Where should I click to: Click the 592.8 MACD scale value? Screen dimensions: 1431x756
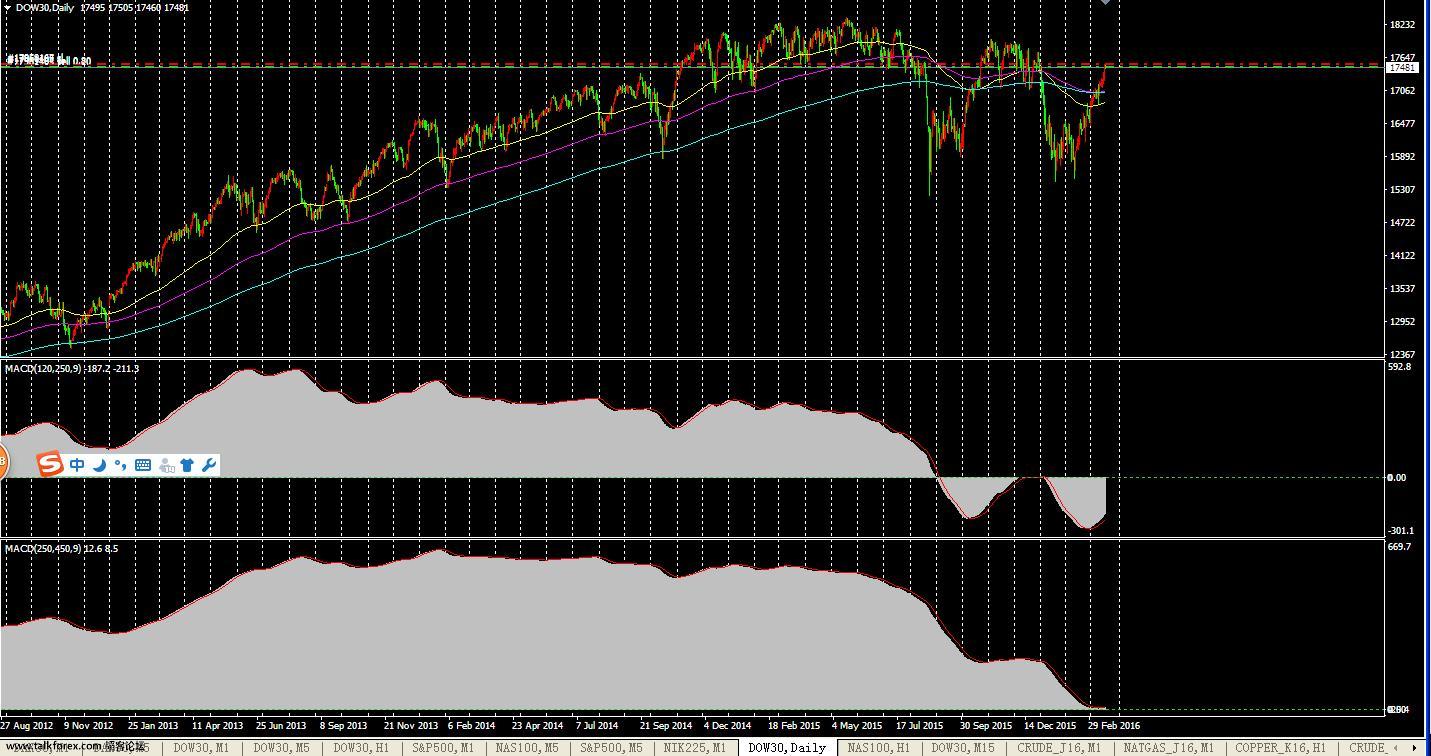click(x=1400, y=367)
